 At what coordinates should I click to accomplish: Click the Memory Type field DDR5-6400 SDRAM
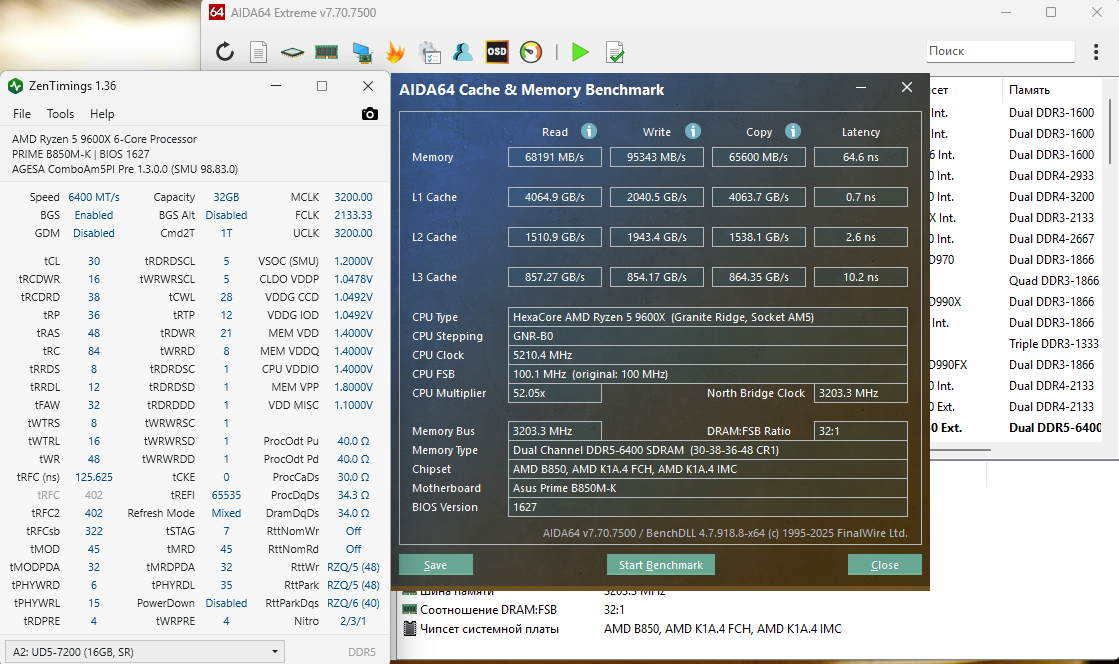707,451
